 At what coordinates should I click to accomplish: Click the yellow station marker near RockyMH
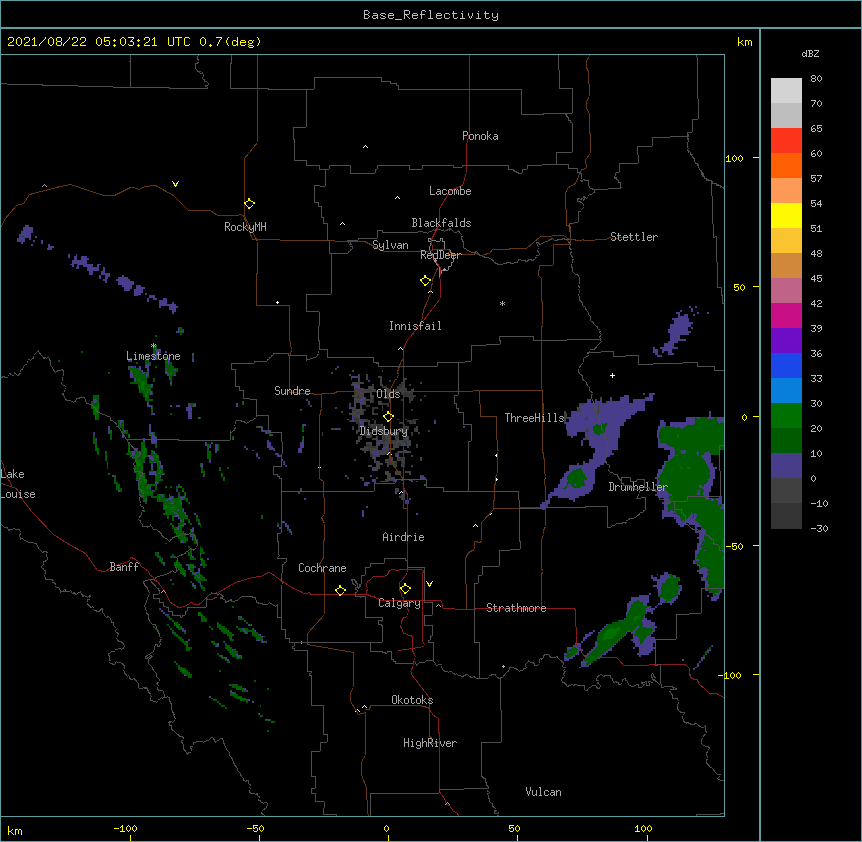[249, 204]
